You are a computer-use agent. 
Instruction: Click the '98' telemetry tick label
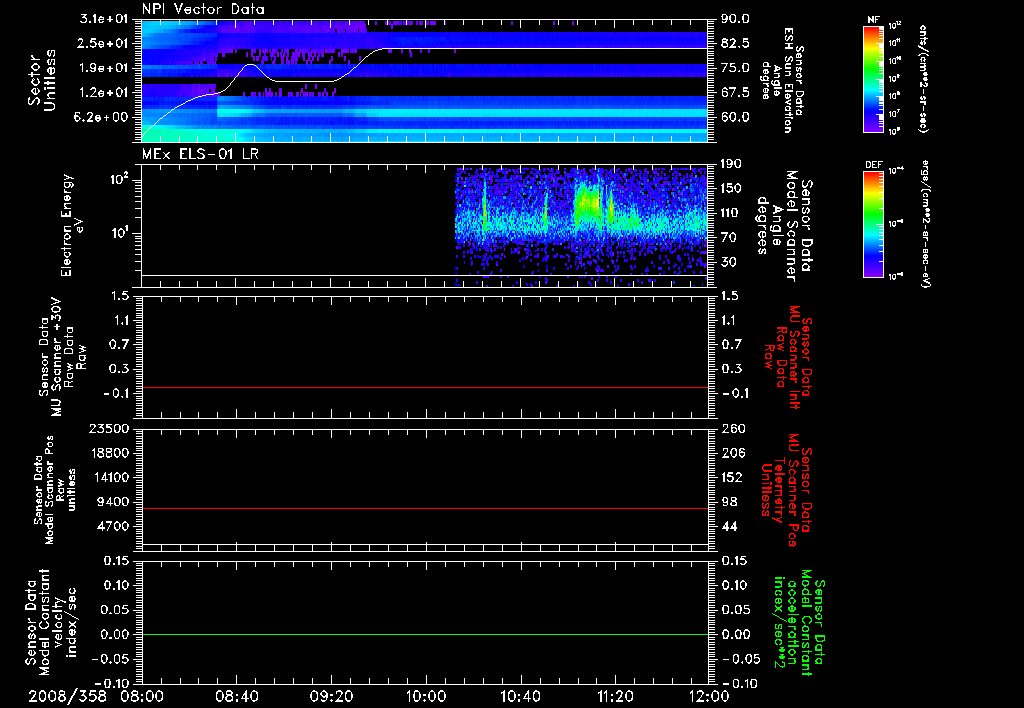tap(729, 502)
